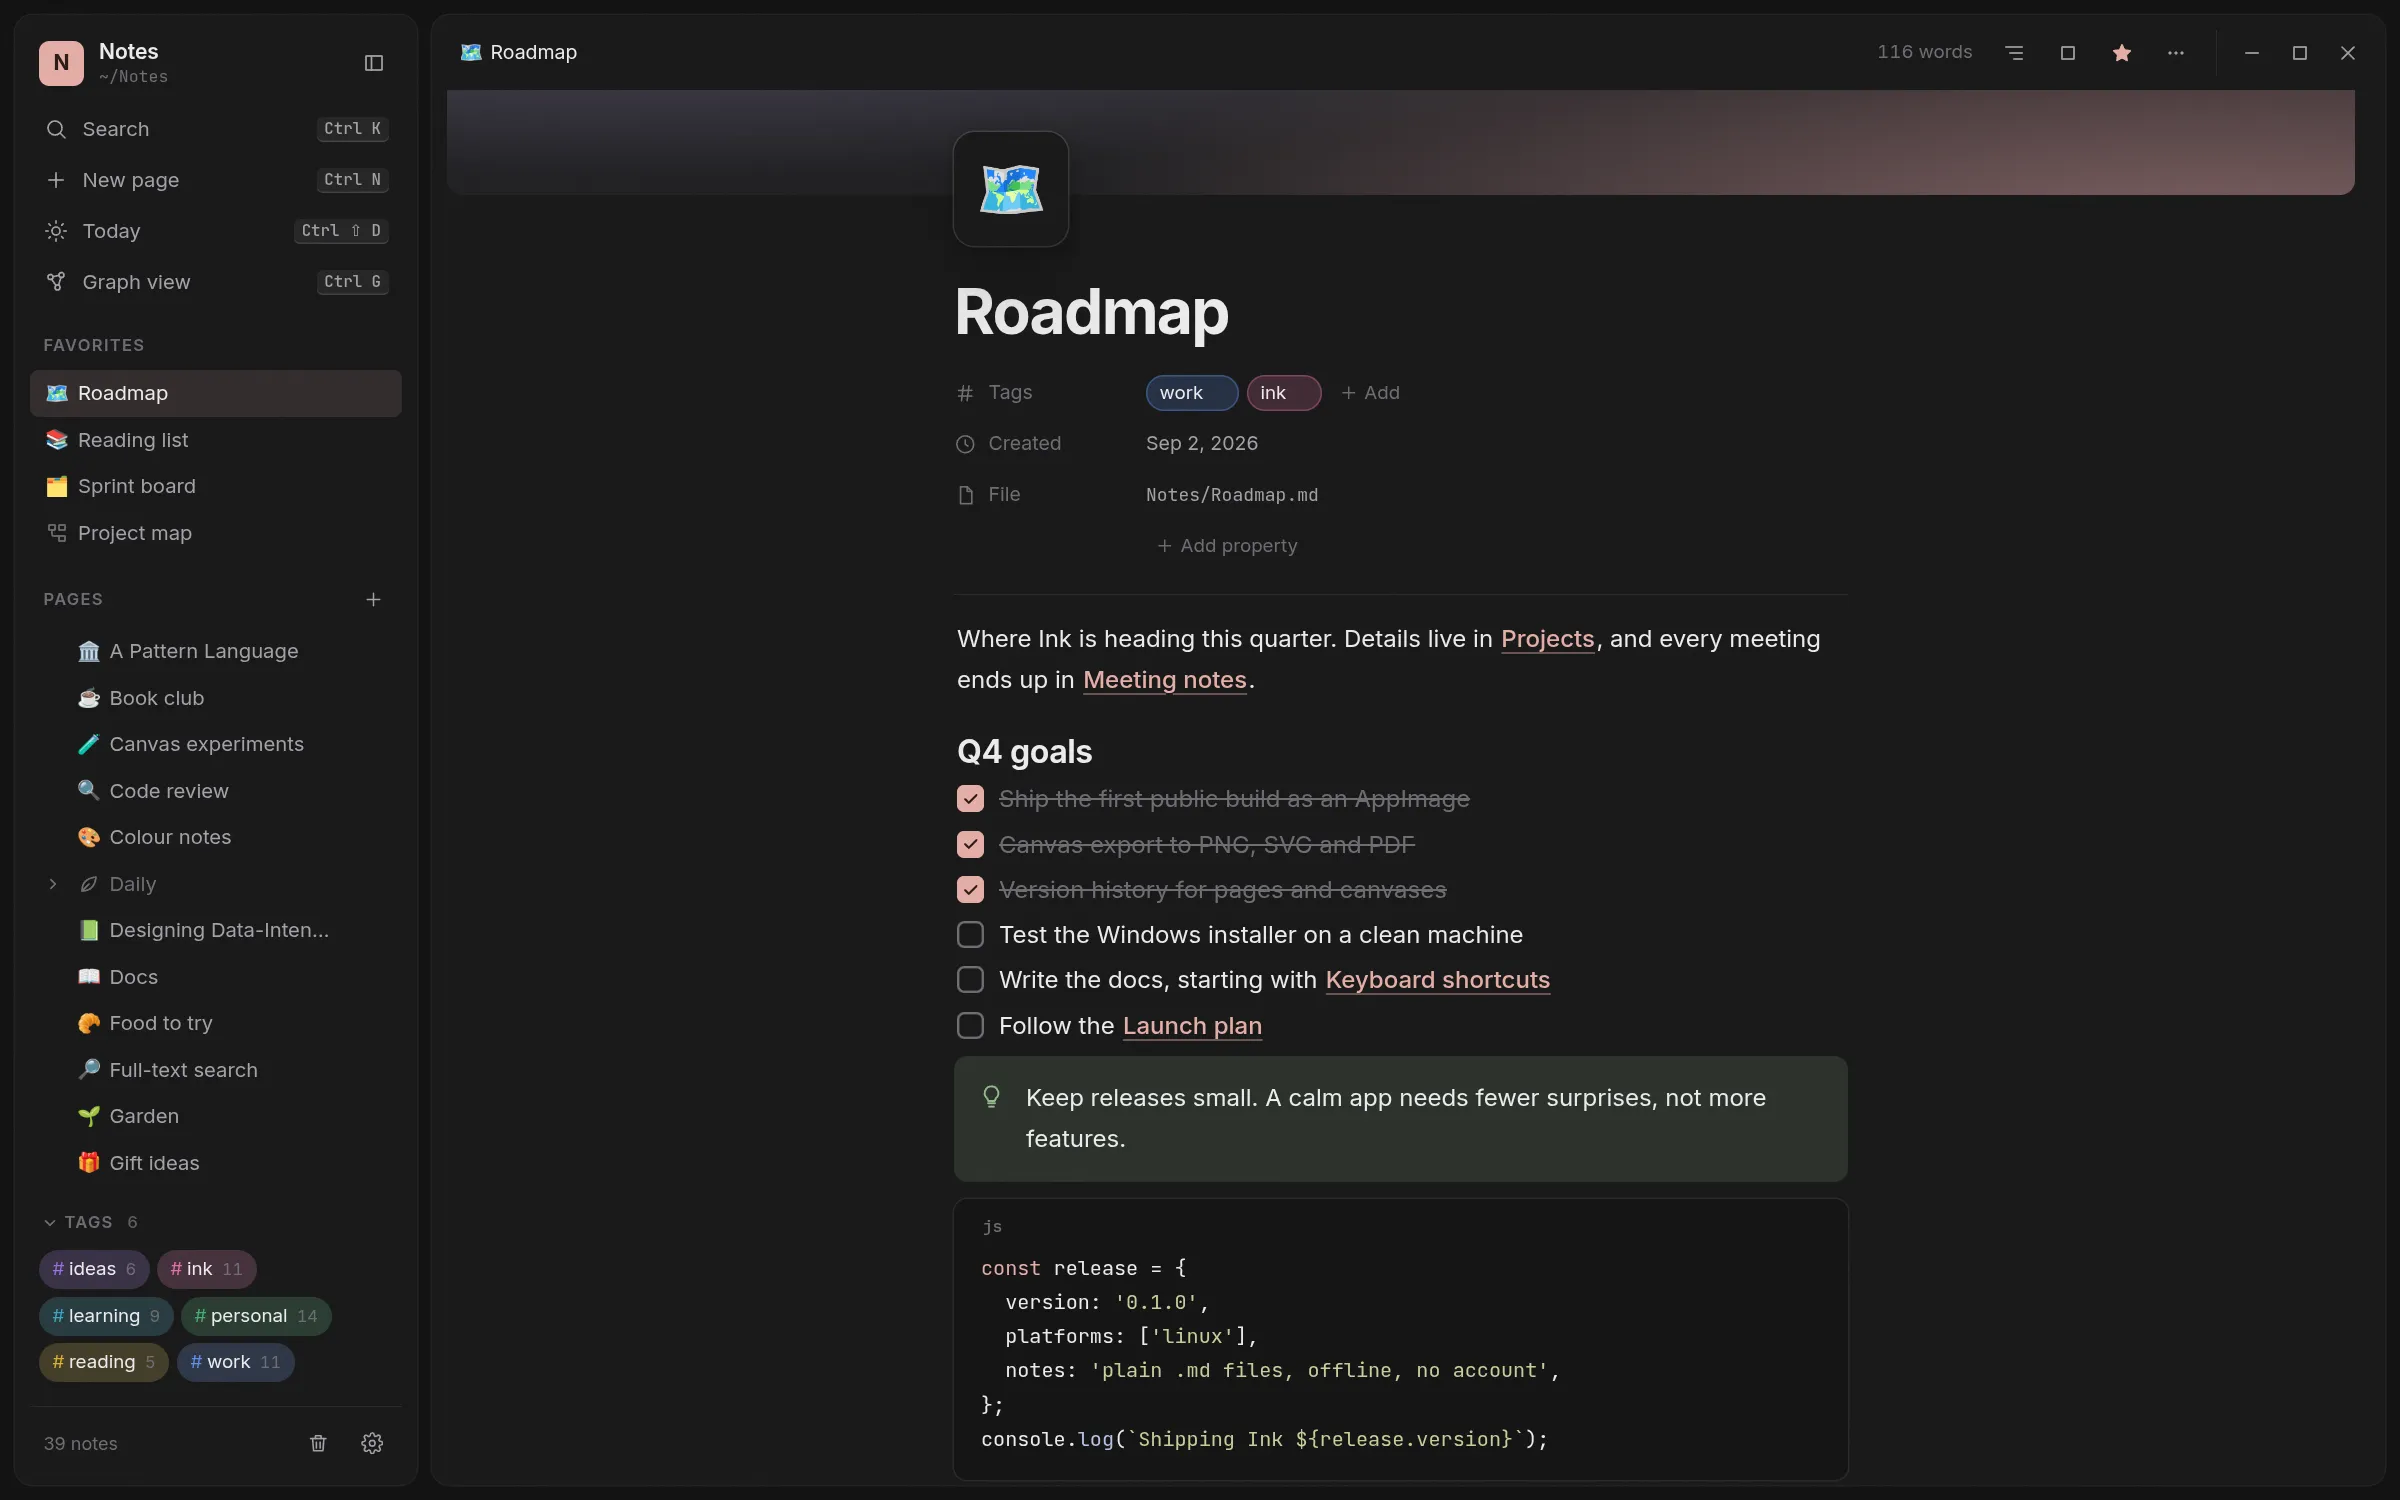2400x1500 pixels.
Task: Open the outline icon beside word count
Action: click(2014, 53)
